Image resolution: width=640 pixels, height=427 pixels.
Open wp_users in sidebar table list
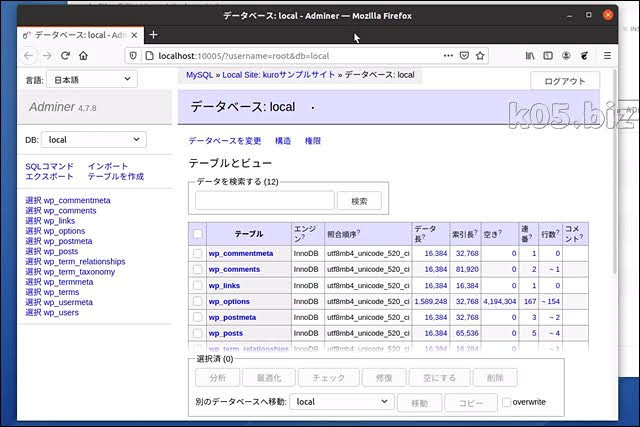tap(61, 313)
